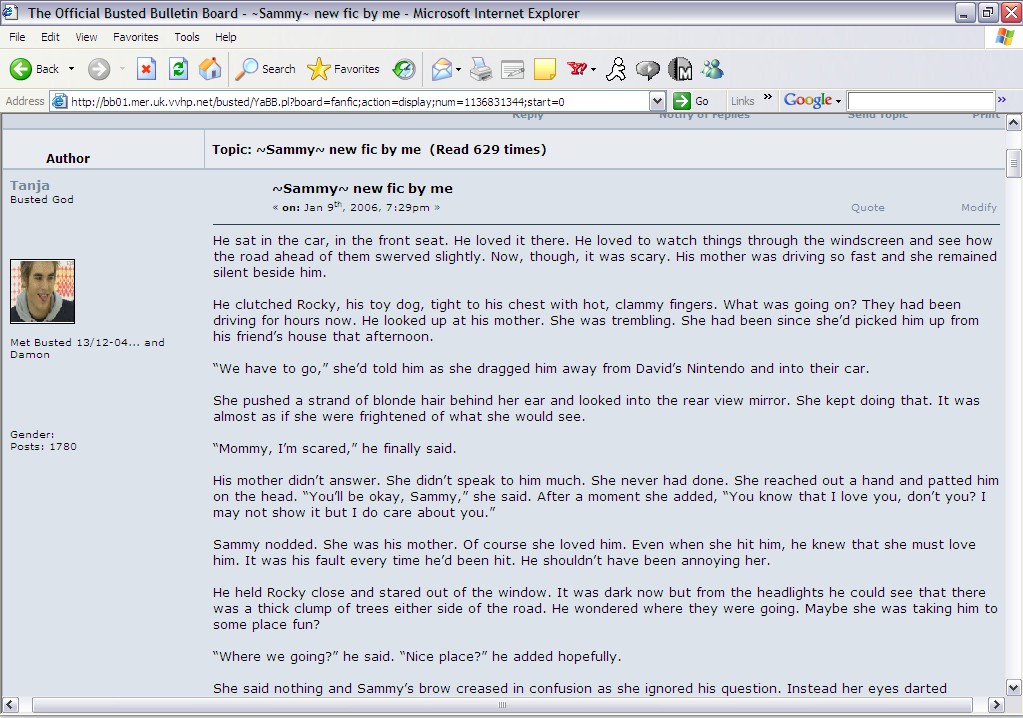The width and height of the screenshot is (1023, 718).
Task: Click the Modify link on the post
Action: point(979,208)
